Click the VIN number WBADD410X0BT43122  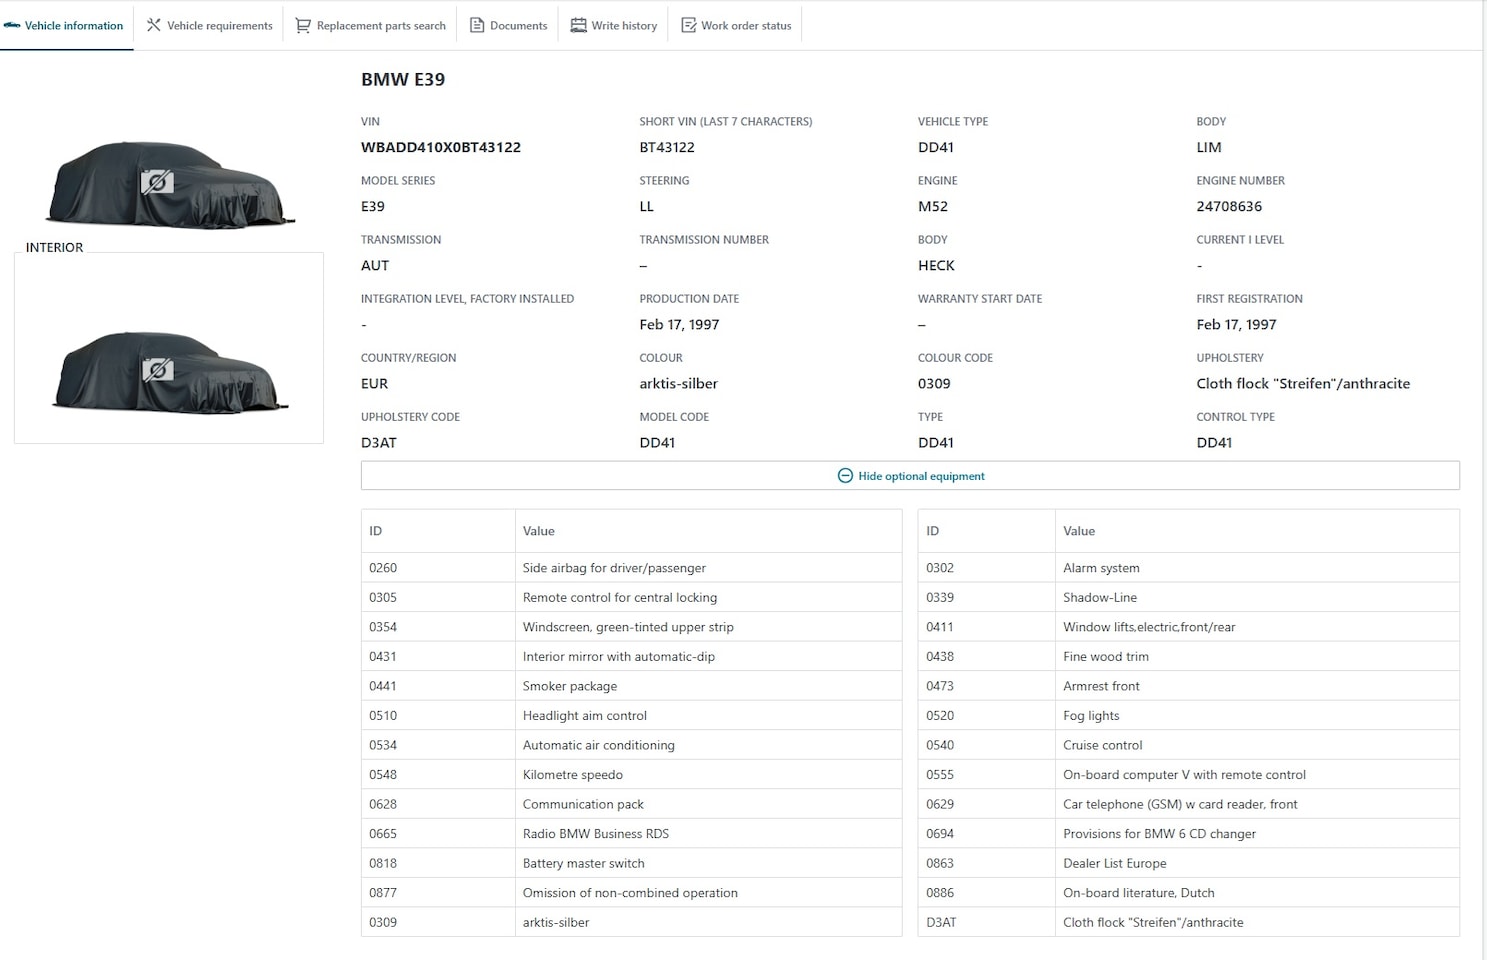440,147
